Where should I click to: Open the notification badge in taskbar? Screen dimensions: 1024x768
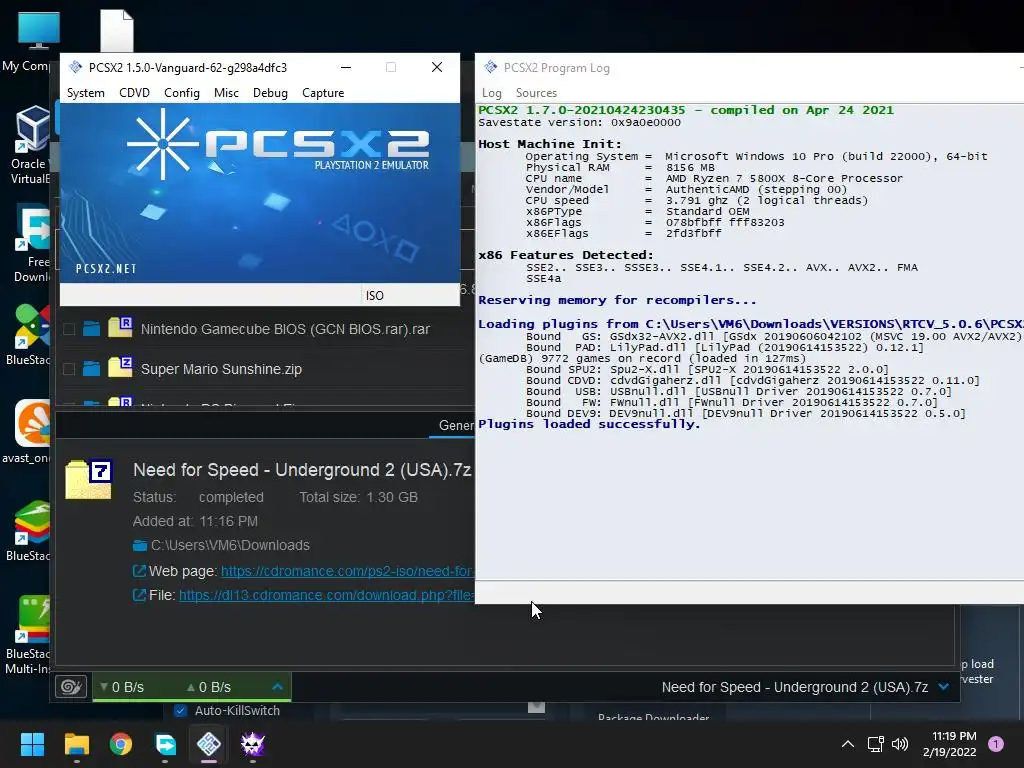coord(996,744)
